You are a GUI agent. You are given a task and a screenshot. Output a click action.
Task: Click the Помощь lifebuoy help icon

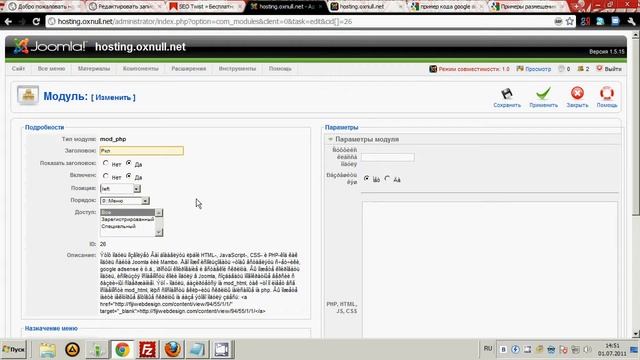(x=607, y=93)
